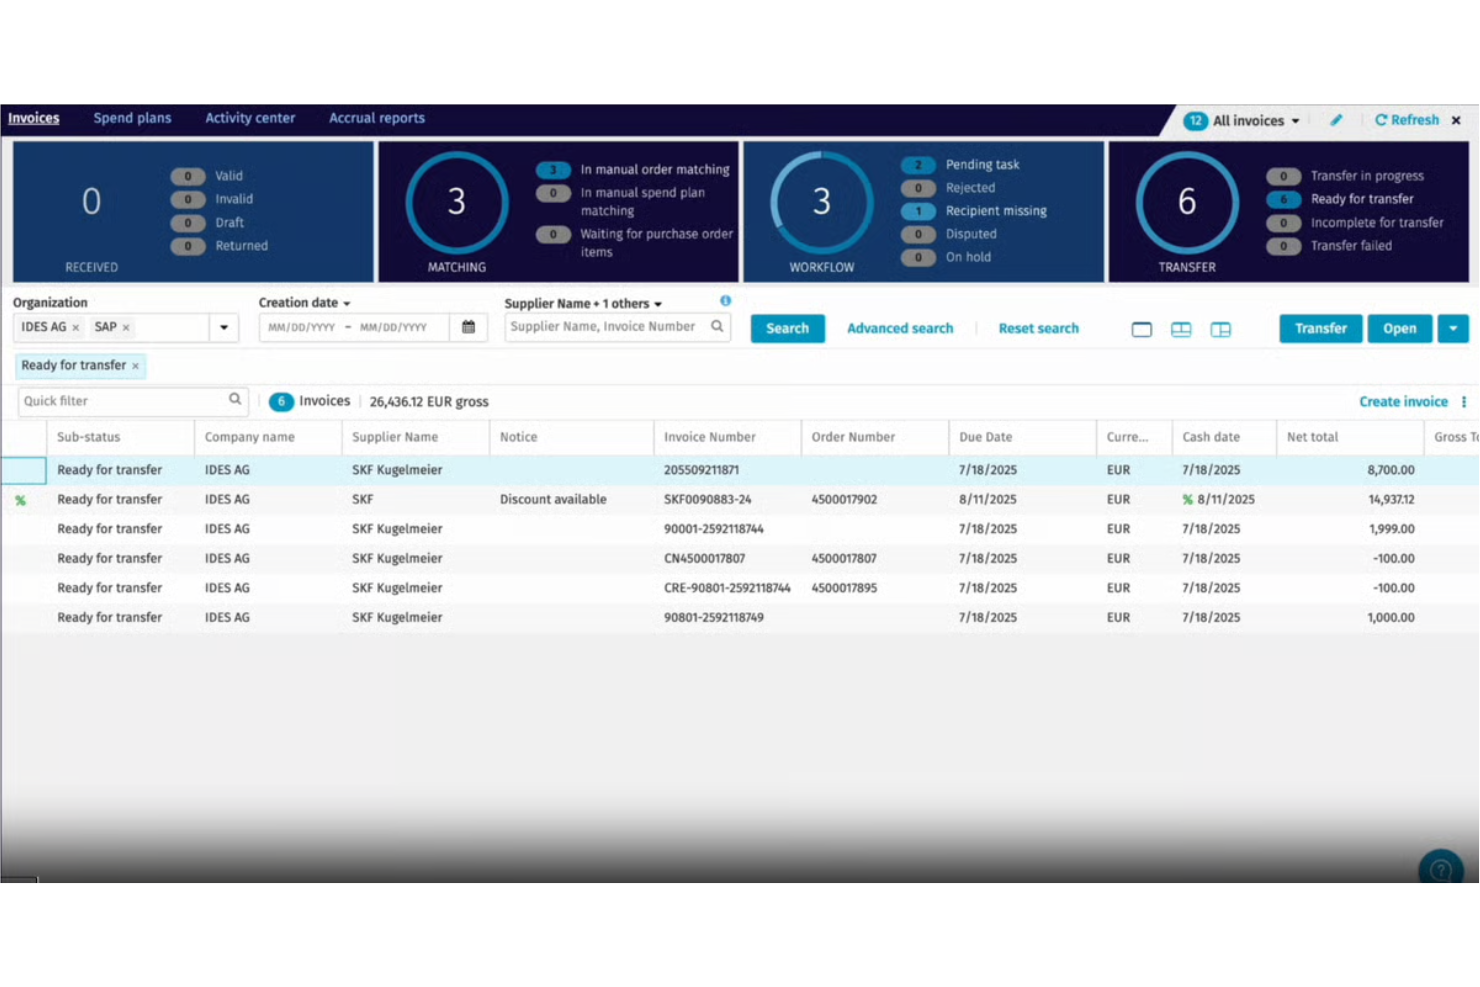Open table options three-dot menu
This screenshot has width=1480, height=987.
coord(1464,402)
